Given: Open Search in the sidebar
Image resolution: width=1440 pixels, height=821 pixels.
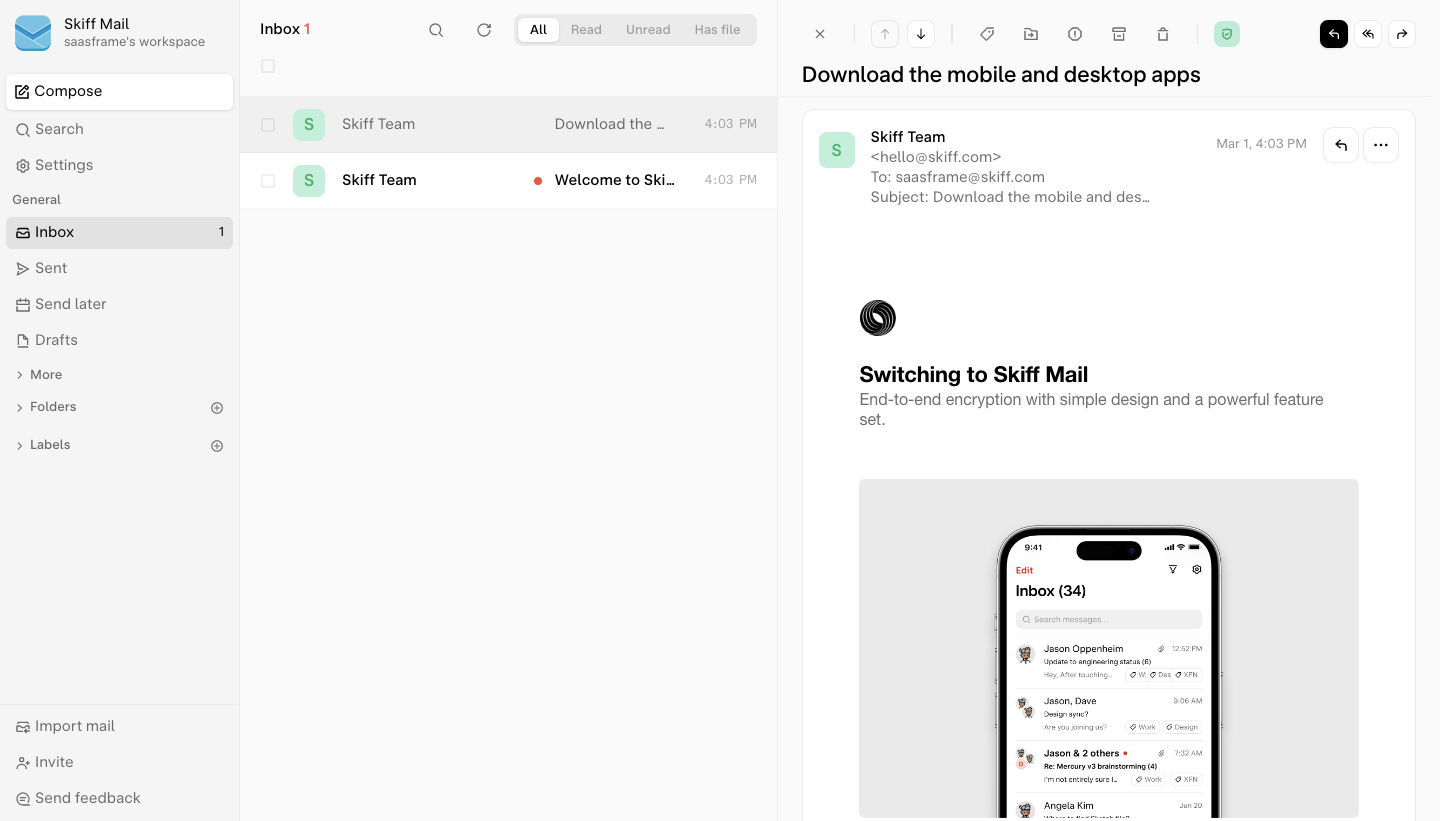Looking at the screenshot, I should 120,129.
